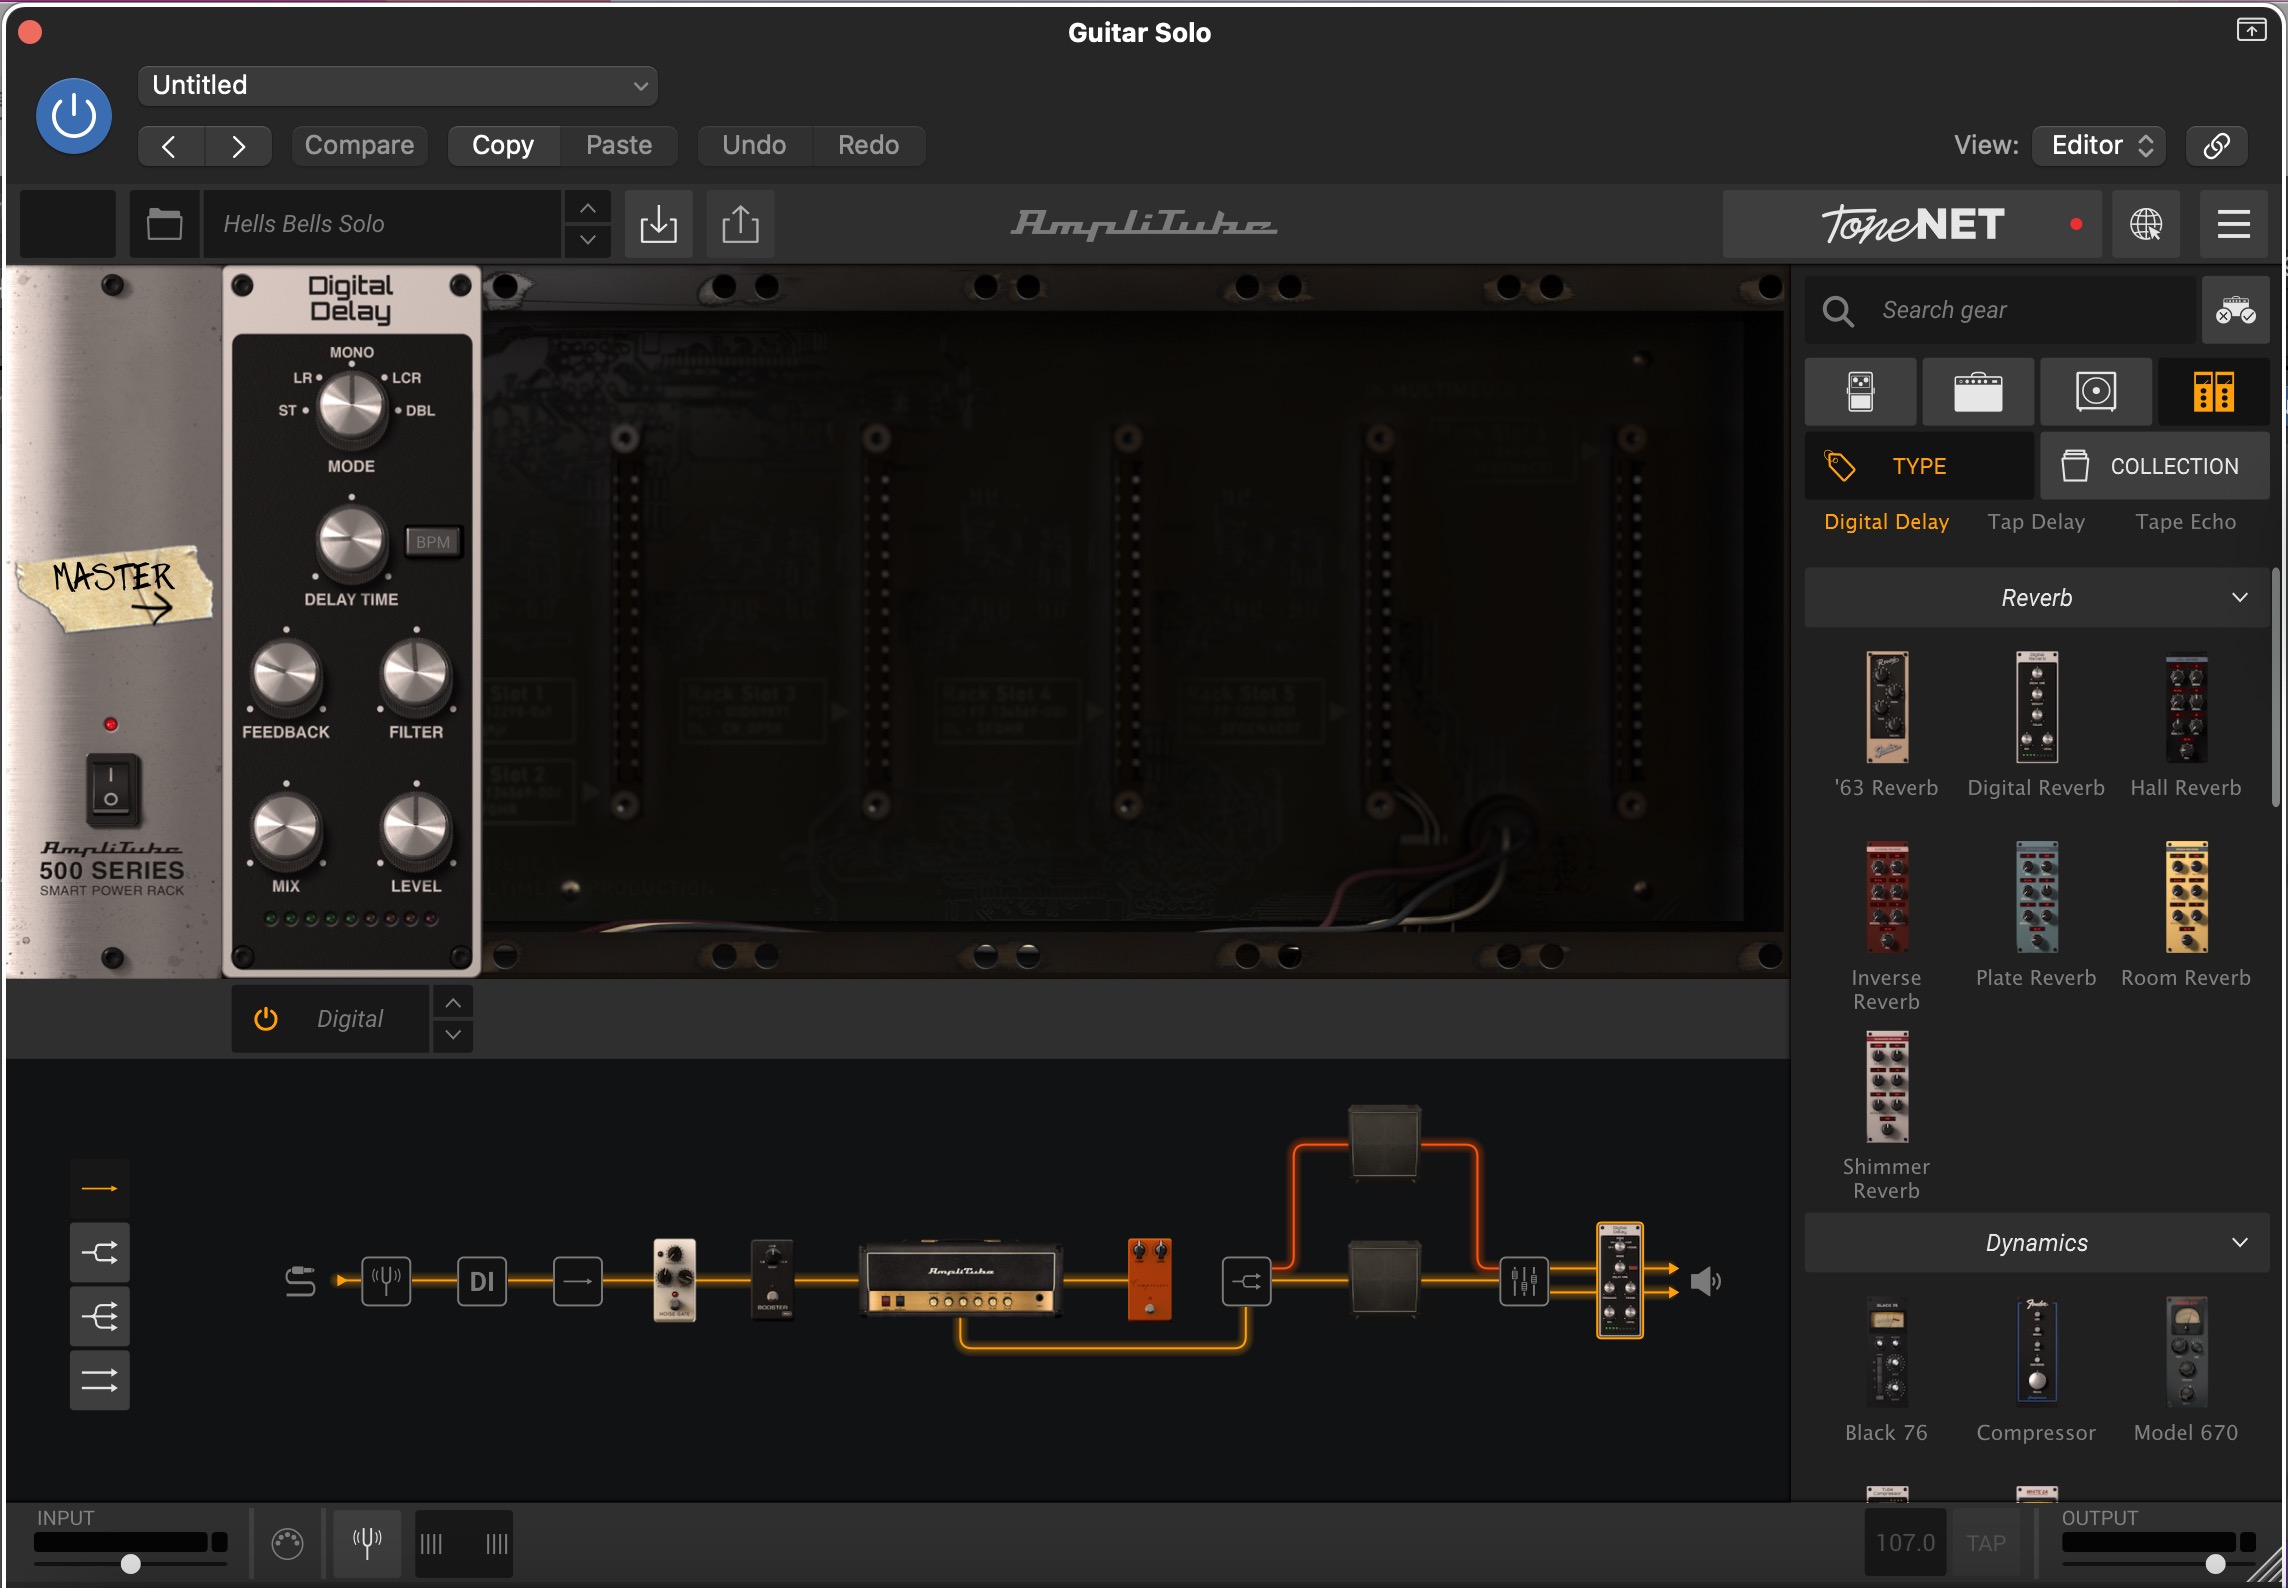Click the DI block in signal chain
Viewport: 2288px width, 1588px height.
[482, 1281]
